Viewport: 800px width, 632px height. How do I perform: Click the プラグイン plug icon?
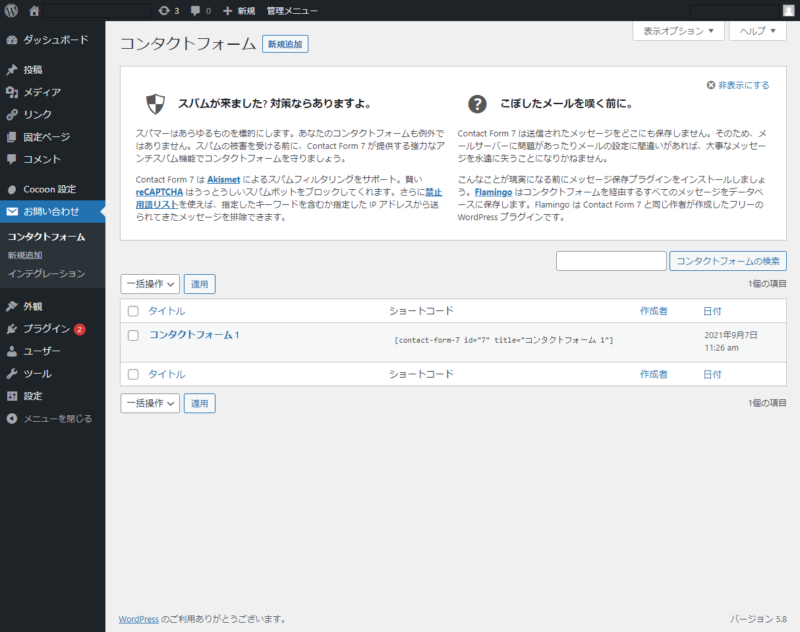pos(12,329)
